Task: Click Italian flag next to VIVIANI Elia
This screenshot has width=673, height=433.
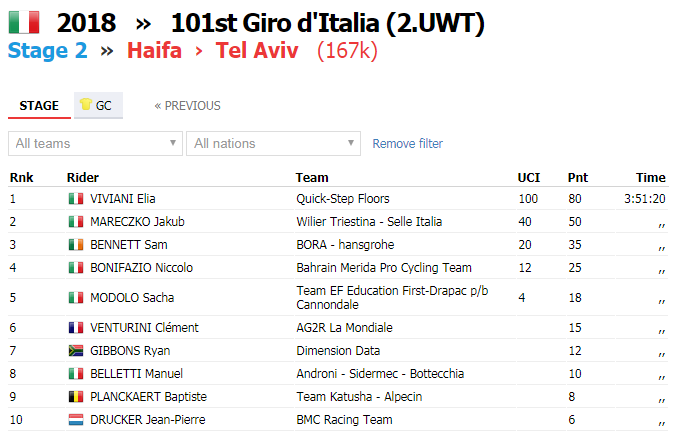Action: coord(76,199)
